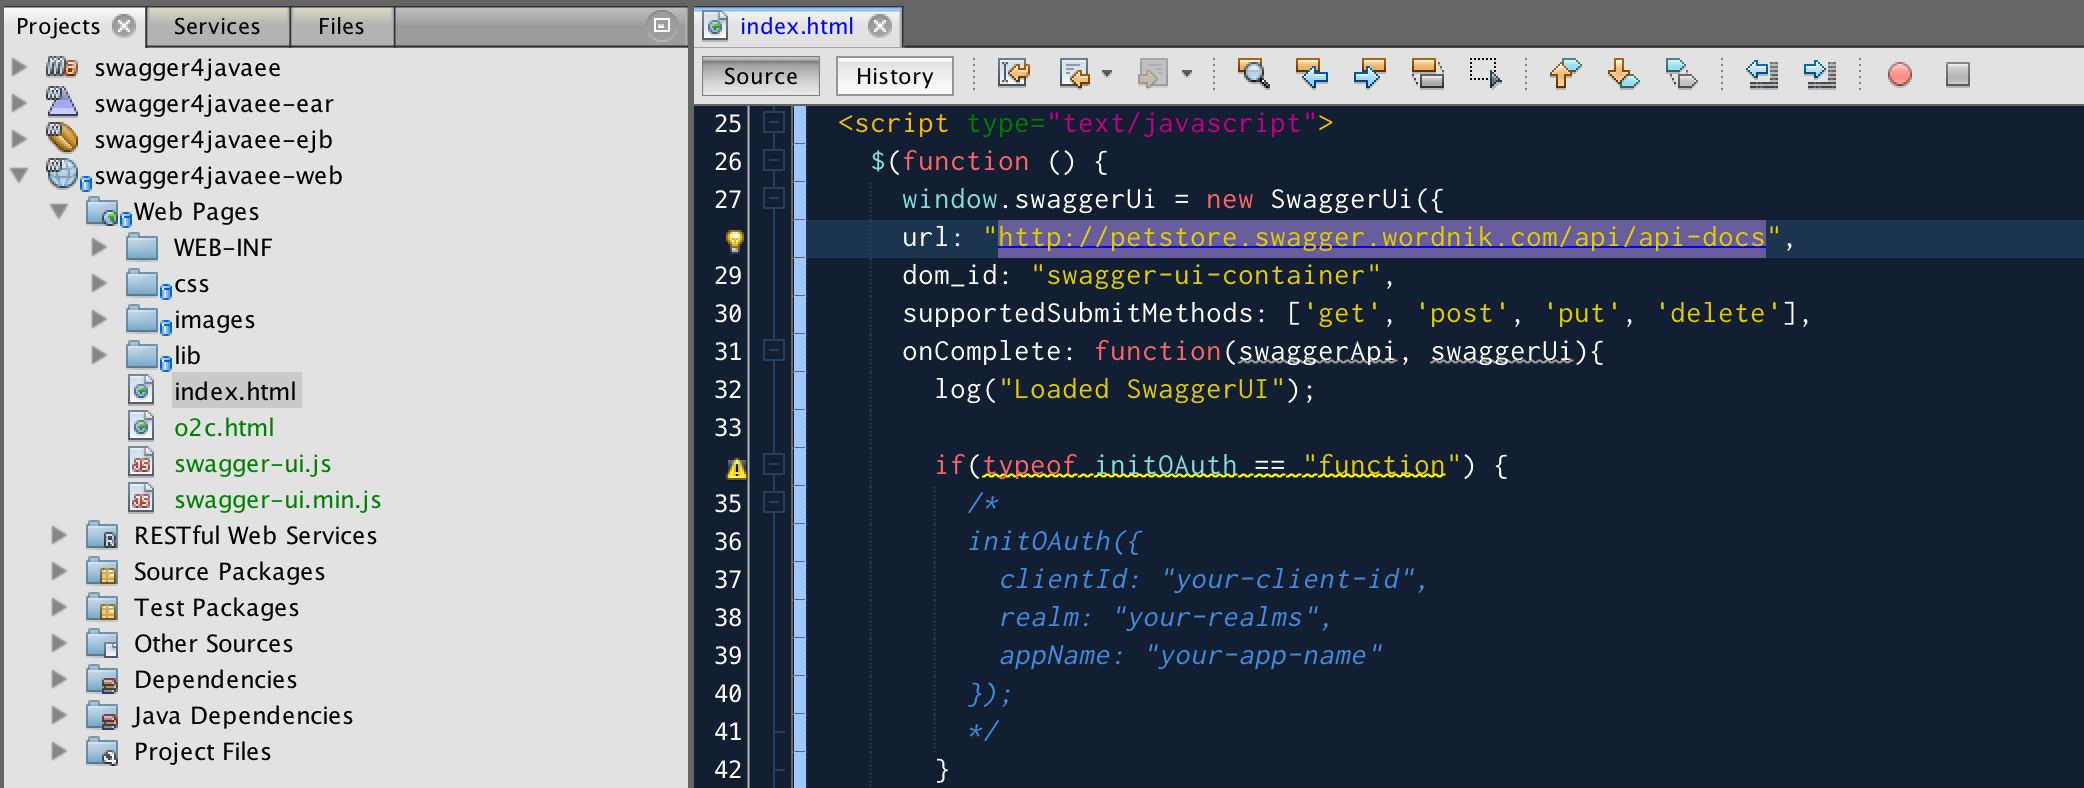This screenshot has height=788, width=2084.
Task: Collapse code fold at line 25
Action: pyautogui.click(x=773, y=122)
